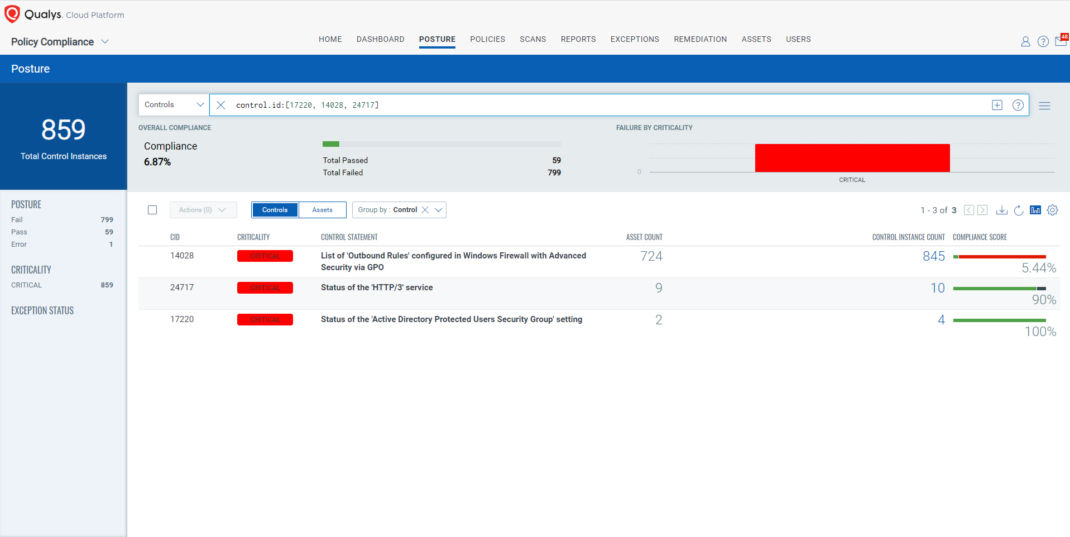The width and height of the screenshot is (1070, 537).
Task: Go to next page arrow
Action: click(982, 210)
